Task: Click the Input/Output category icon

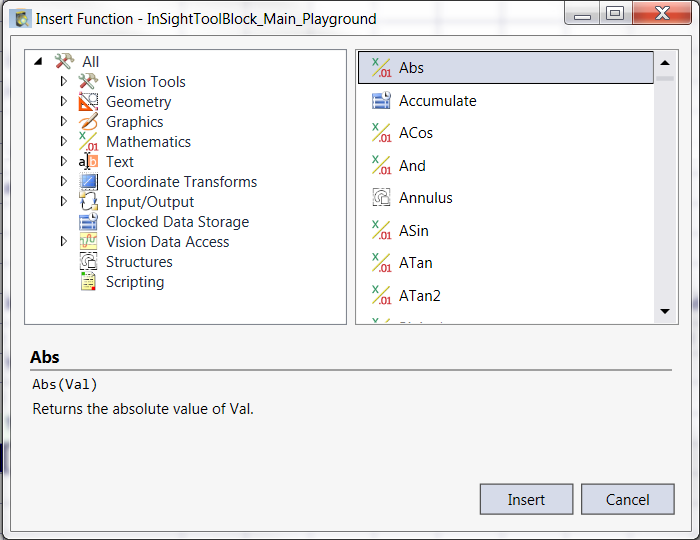Action: tap(88, 202)
